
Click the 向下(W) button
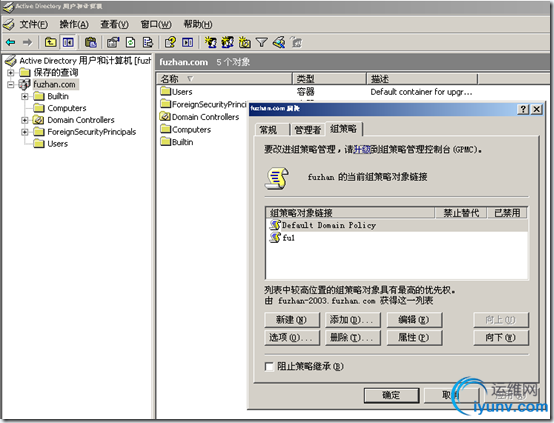click(501, 337)
